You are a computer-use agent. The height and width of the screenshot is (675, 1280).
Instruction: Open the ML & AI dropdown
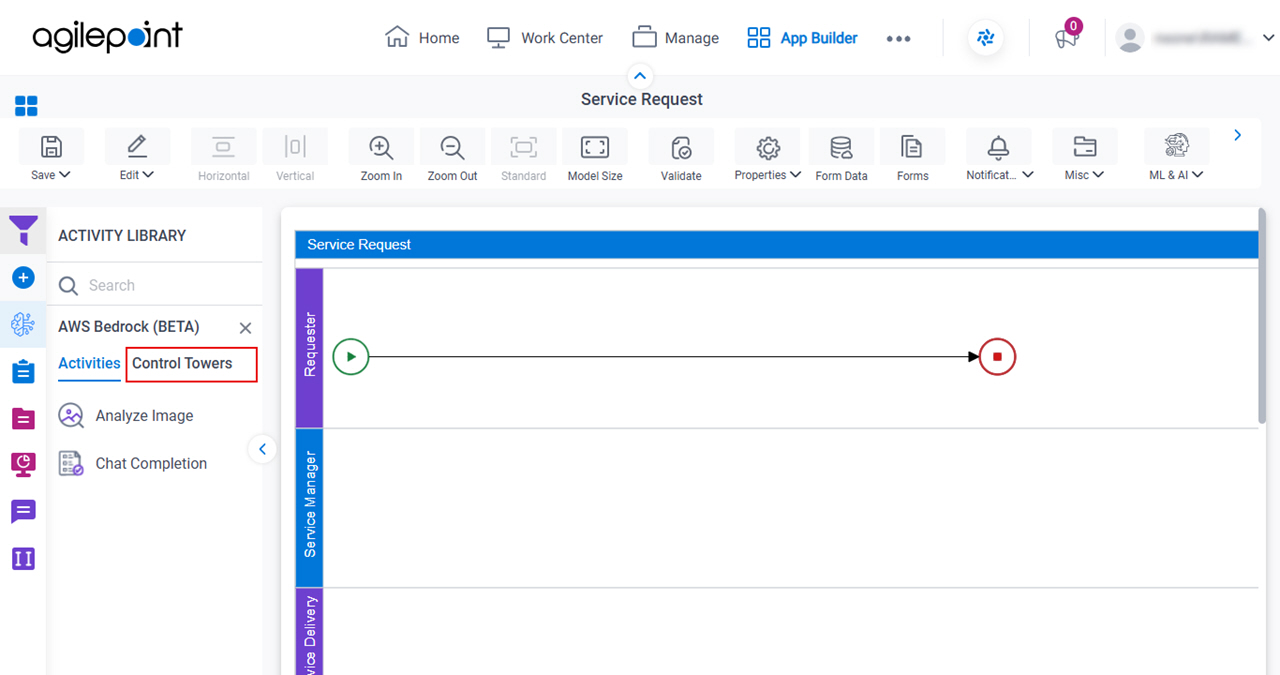pos(1176,157)
